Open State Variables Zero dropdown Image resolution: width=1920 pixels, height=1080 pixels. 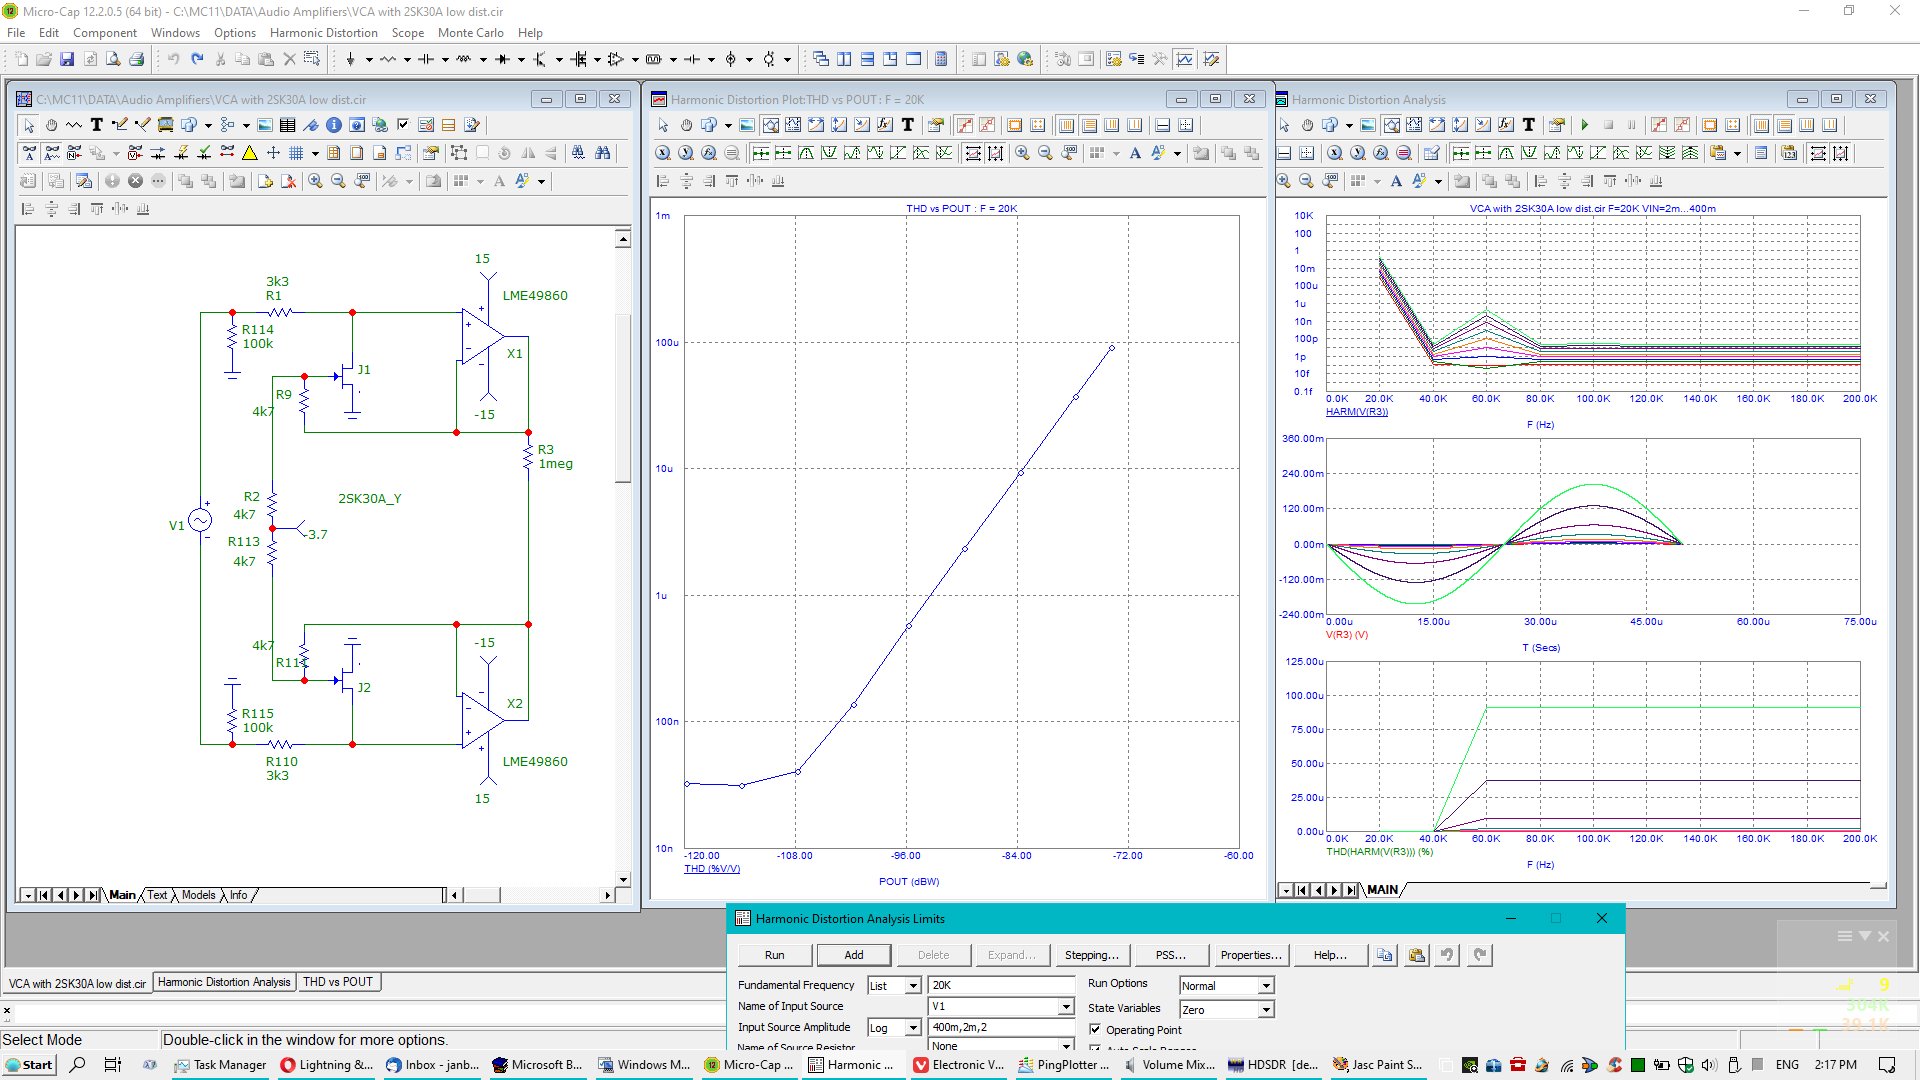[1266, 1010]
